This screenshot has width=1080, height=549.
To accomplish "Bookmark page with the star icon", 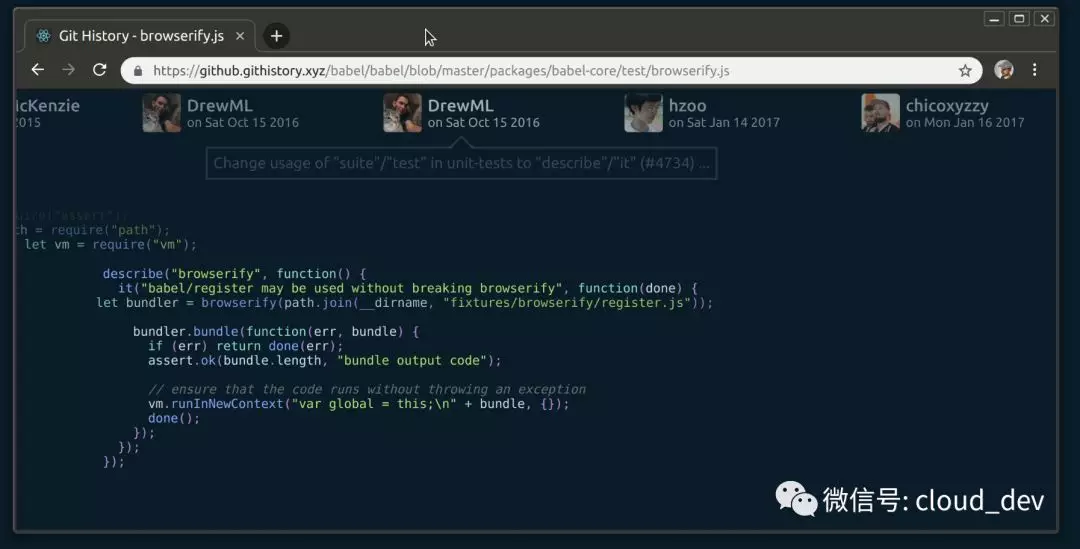I will tap(965, 70).
